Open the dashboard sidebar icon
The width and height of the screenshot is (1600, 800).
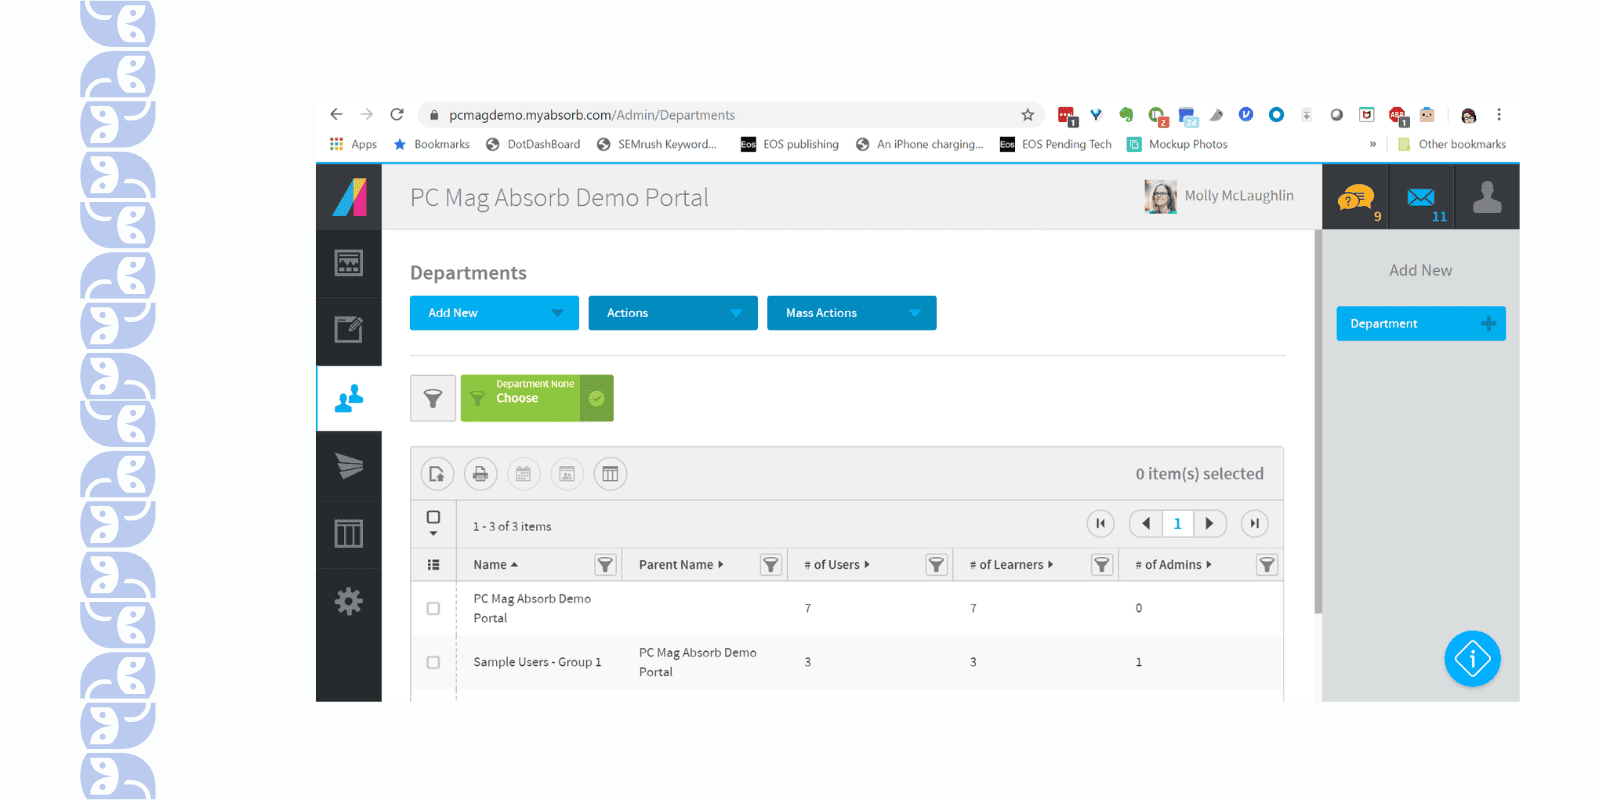[349, 263]
